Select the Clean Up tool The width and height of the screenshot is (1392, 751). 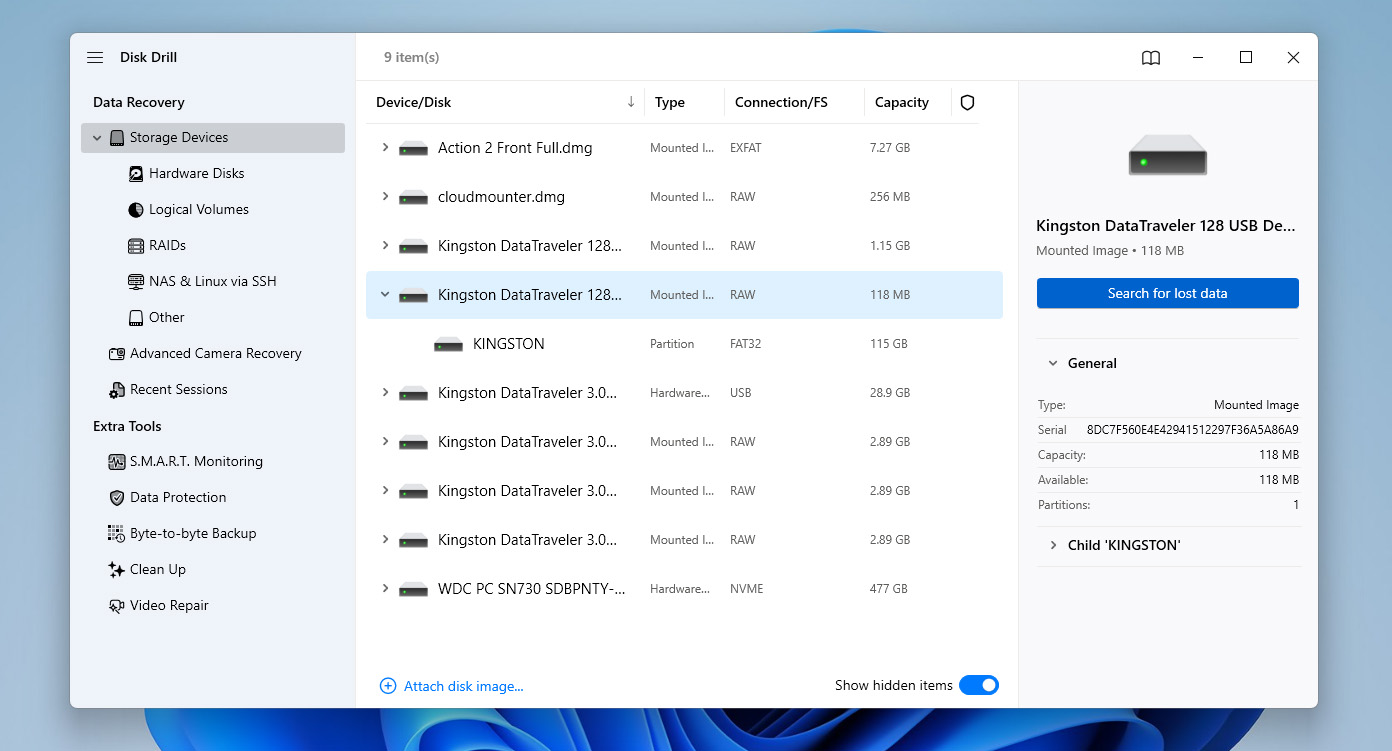pyautogui.click(x=159, y=569)
